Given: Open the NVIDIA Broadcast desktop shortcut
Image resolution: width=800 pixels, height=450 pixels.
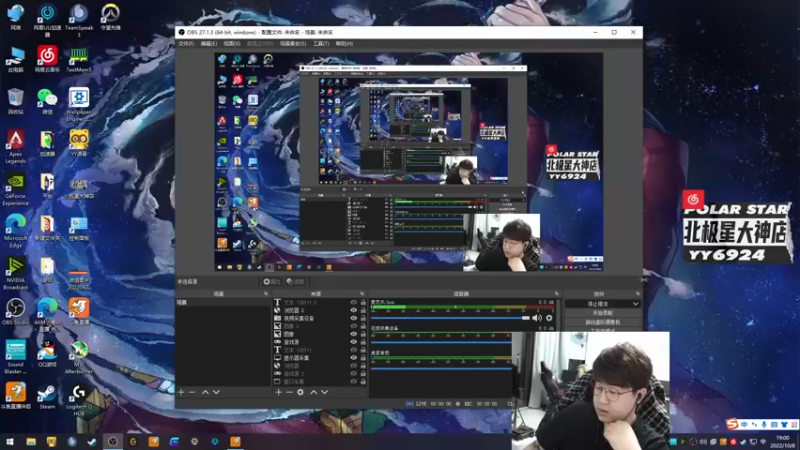Looking at the screenshot, I should tap(16, 273).
